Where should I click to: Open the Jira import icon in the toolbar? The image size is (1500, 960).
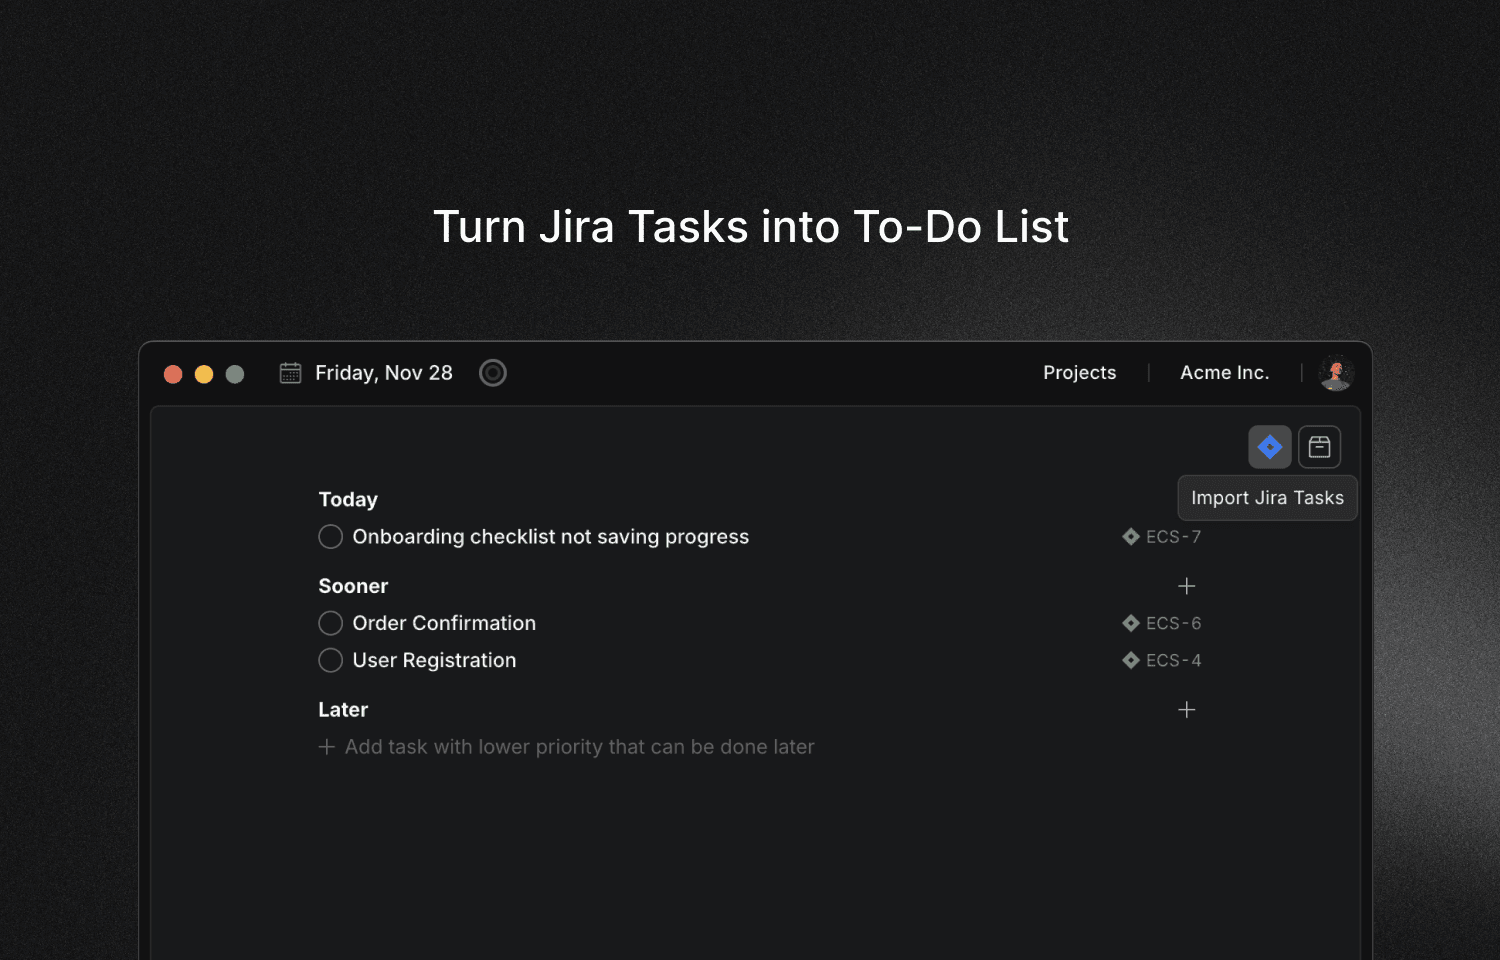pyautogui.click(x=1270, y=446)
